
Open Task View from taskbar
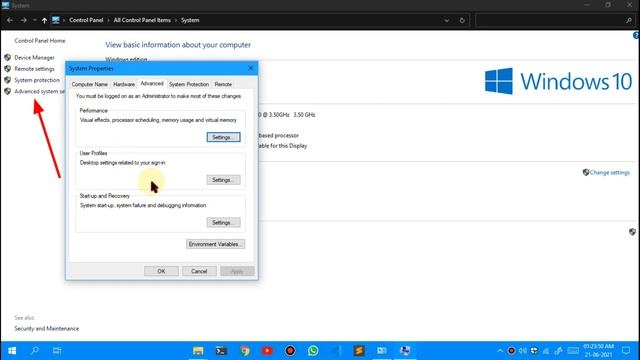[57, 351]
